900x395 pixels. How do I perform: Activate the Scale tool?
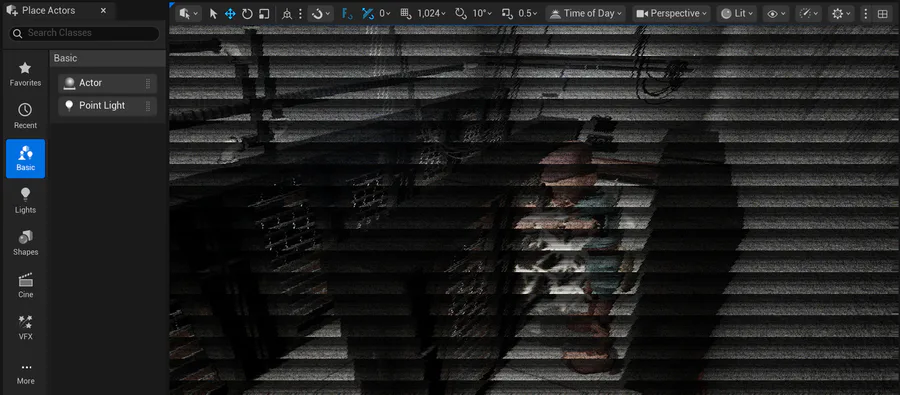pyautogui.click(x=263, y=14)
